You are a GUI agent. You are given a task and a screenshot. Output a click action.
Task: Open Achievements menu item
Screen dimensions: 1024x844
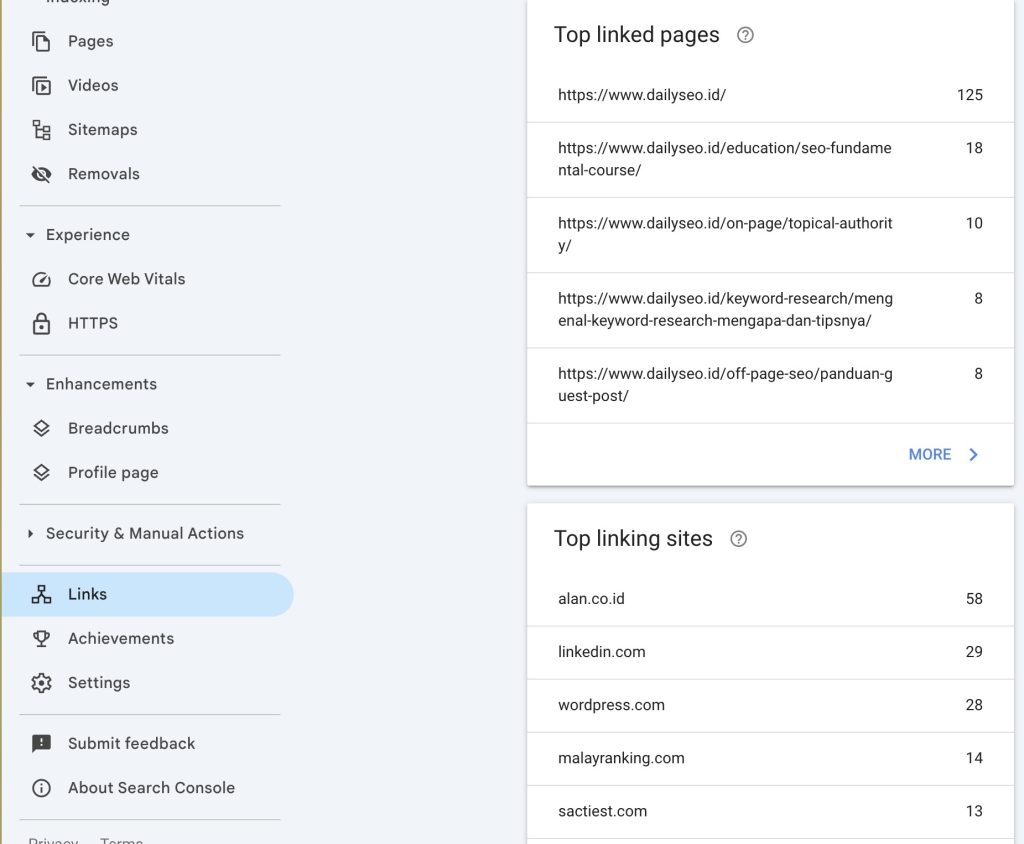147,639
